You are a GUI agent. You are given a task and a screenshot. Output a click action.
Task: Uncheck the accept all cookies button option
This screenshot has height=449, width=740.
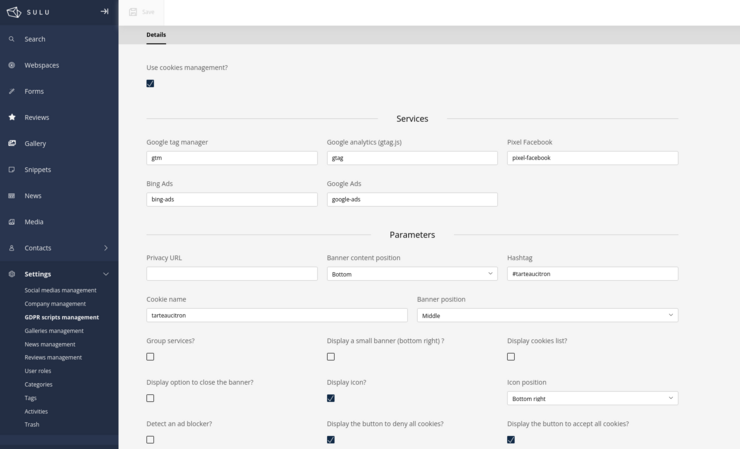511,440
